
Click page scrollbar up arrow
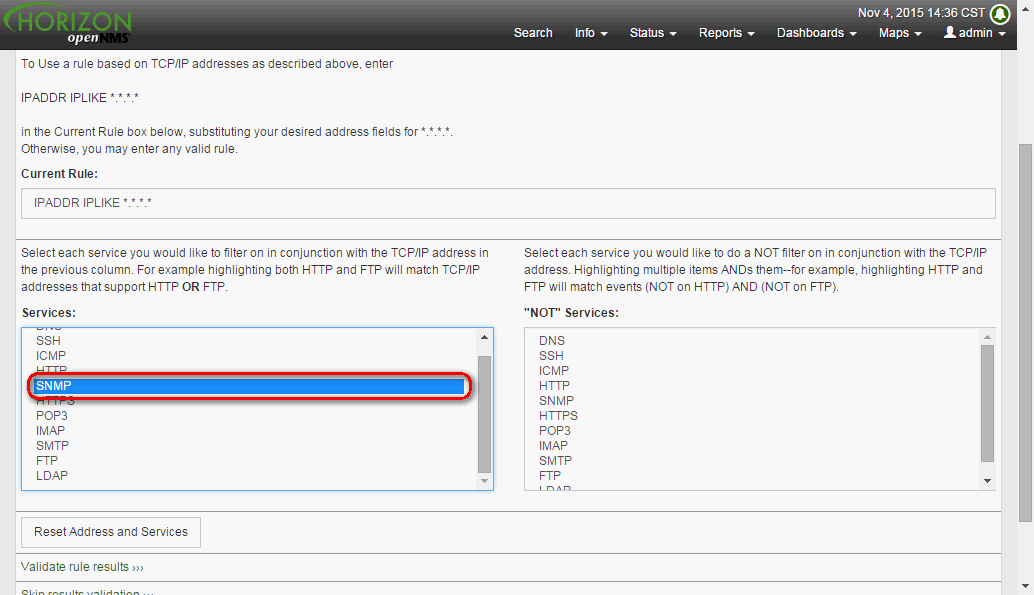point(1025,9)
